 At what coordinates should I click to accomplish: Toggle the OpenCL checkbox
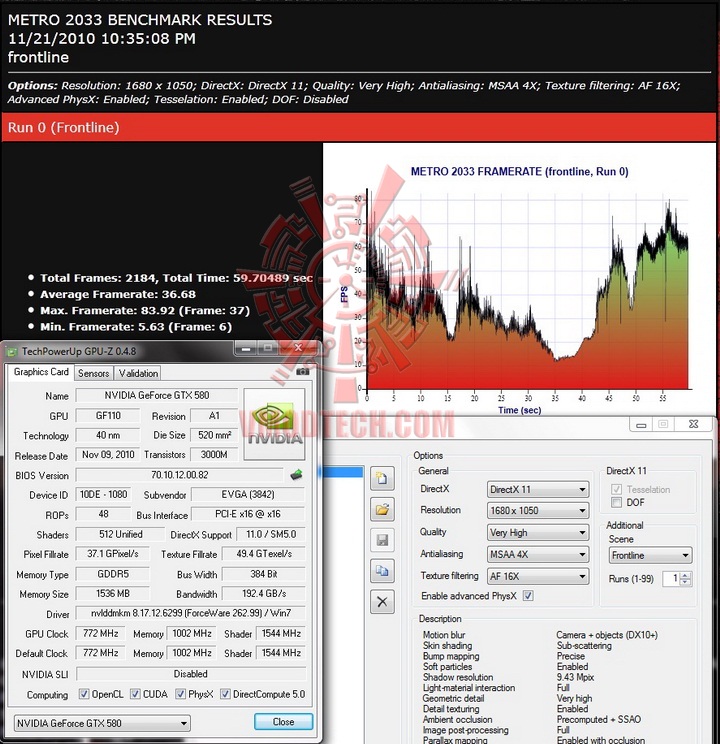(x=84, y=694)
